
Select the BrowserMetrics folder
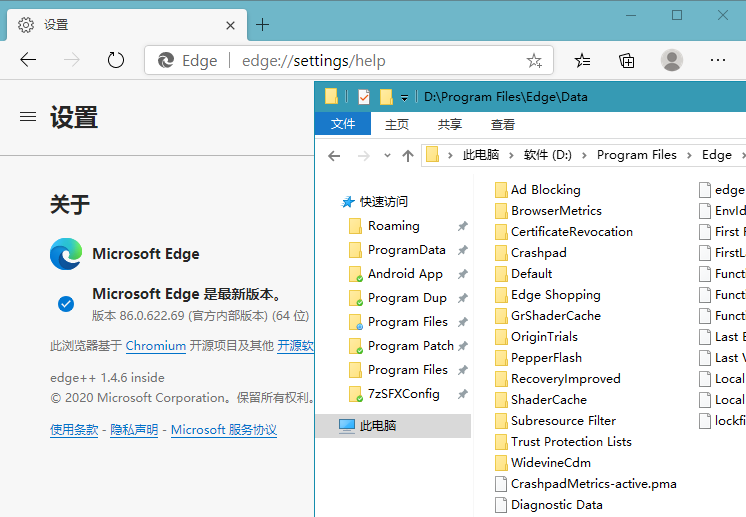(548, 211)
